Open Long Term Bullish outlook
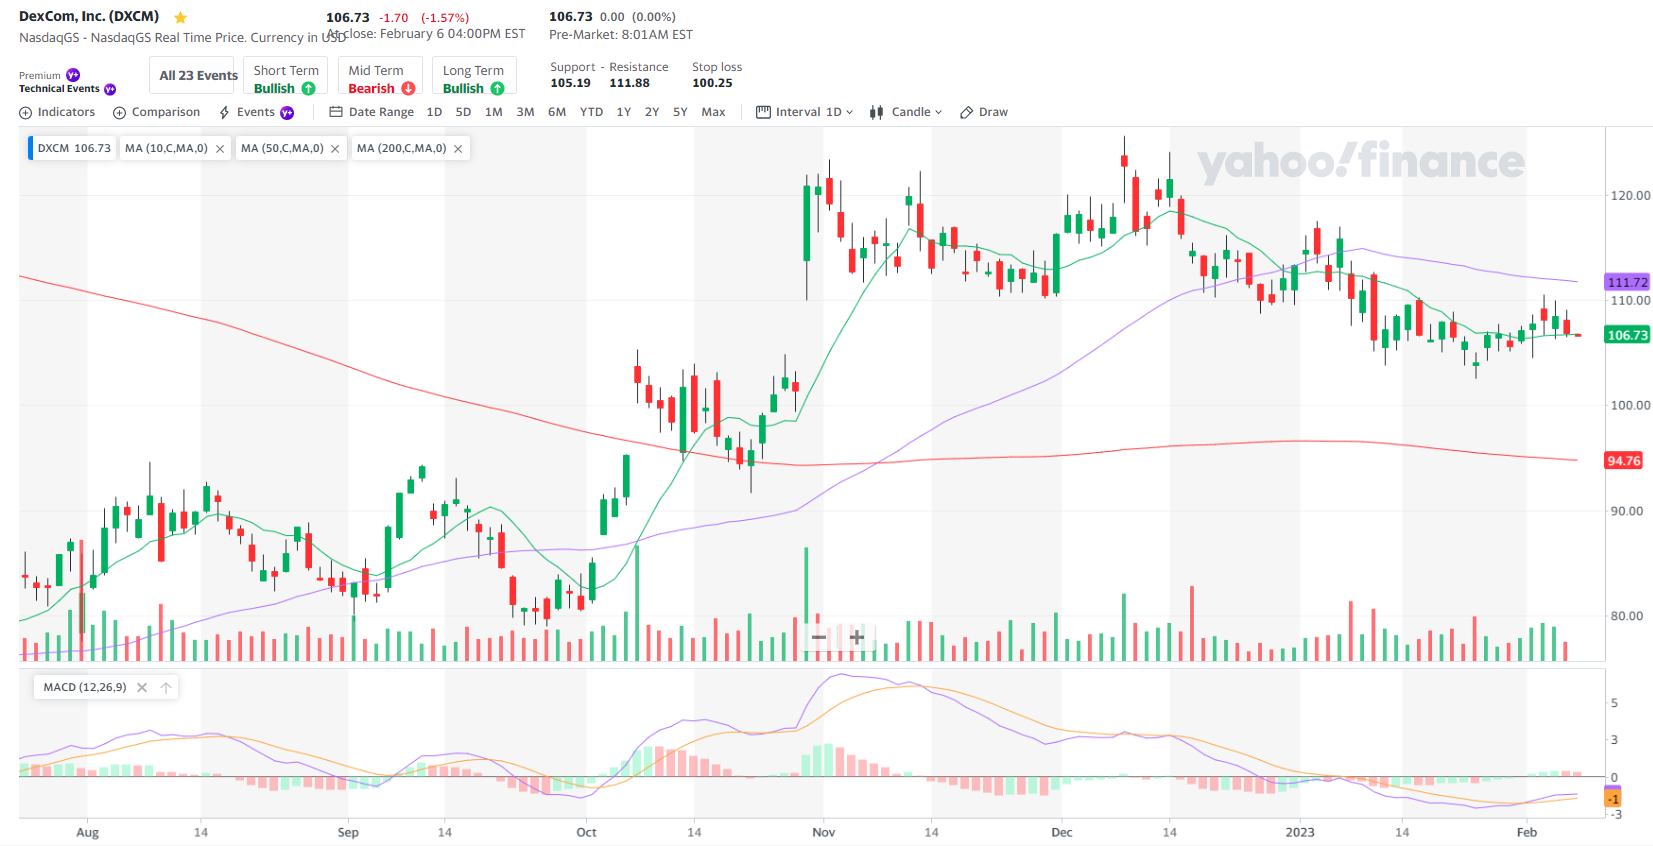 tap(474, 76)
